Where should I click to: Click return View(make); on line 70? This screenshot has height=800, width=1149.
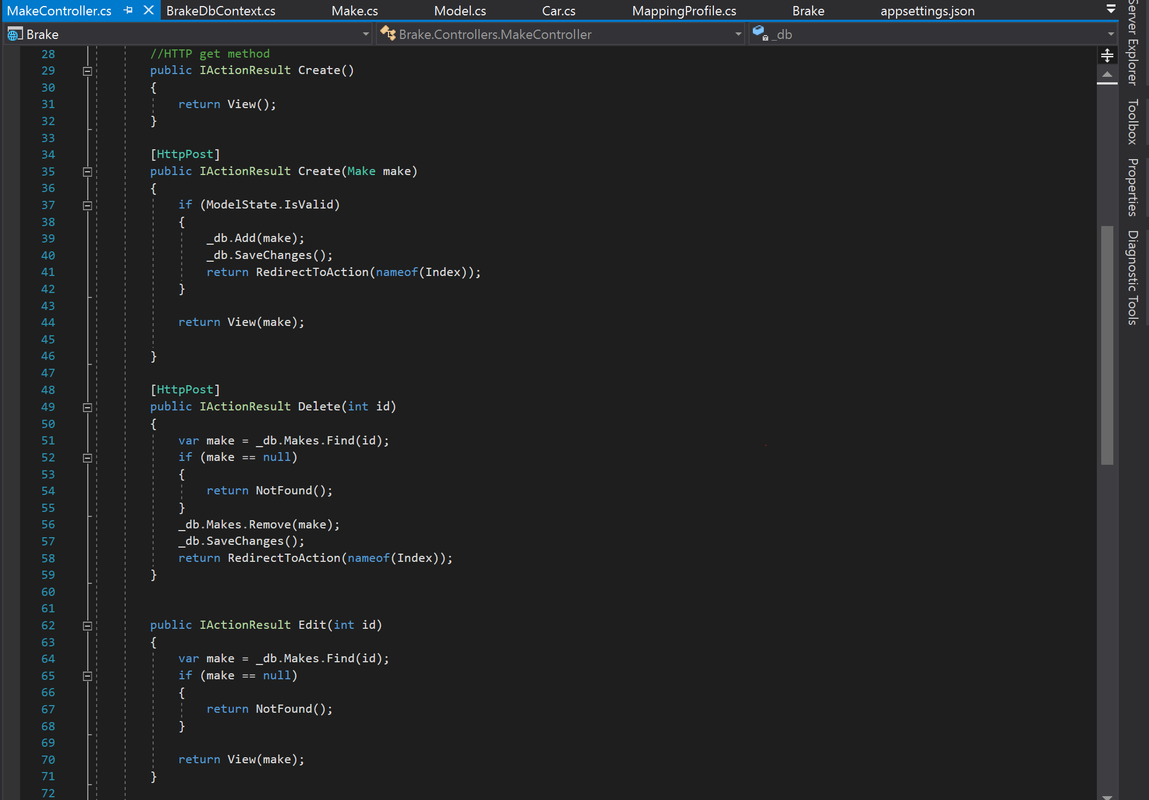click(x=241, y=759)
